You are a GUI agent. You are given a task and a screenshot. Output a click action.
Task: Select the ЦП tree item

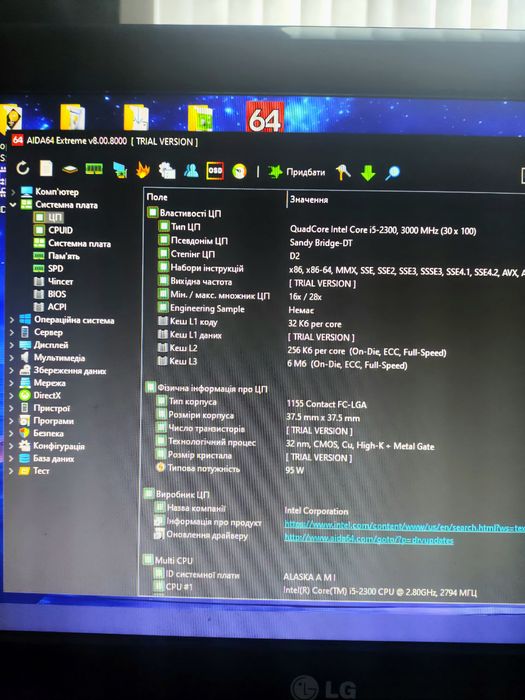point(49,217)
